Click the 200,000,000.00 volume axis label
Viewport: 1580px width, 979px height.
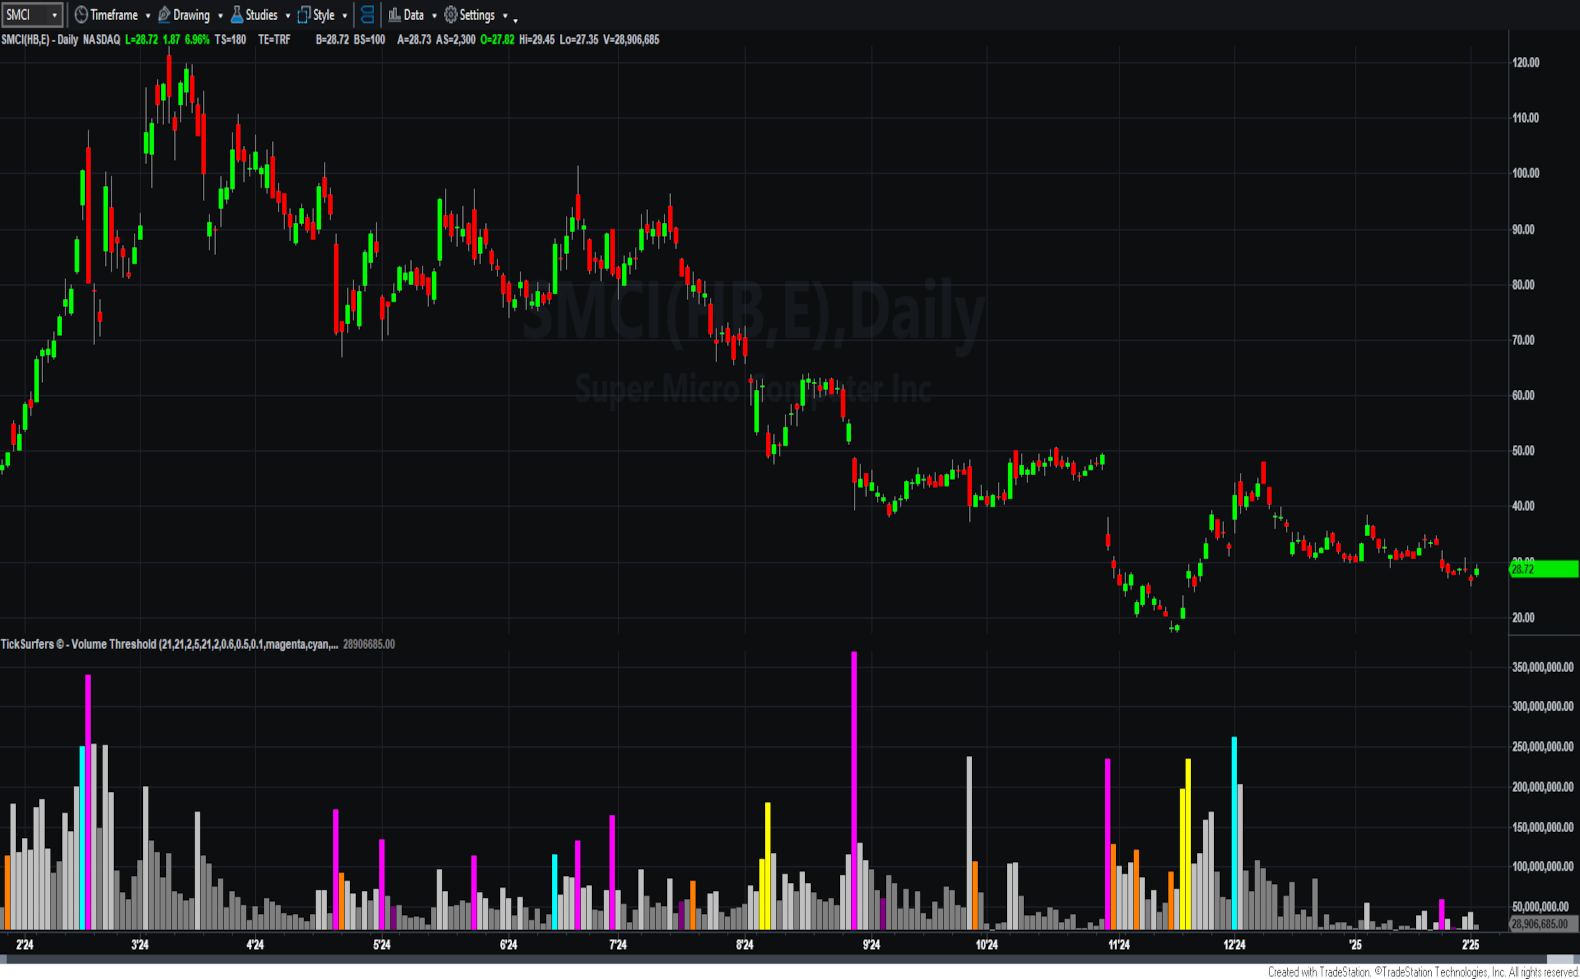pos(1543,787)
